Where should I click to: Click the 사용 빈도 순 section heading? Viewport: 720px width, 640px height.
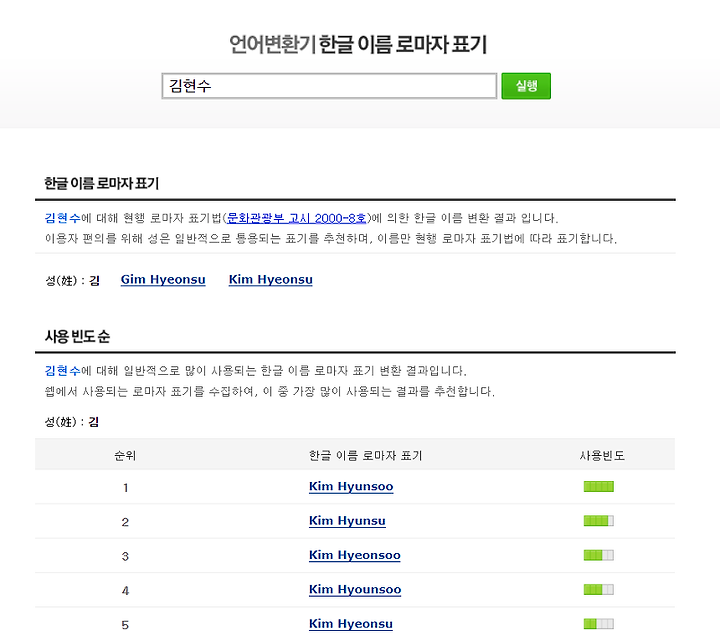pos(78,337)
